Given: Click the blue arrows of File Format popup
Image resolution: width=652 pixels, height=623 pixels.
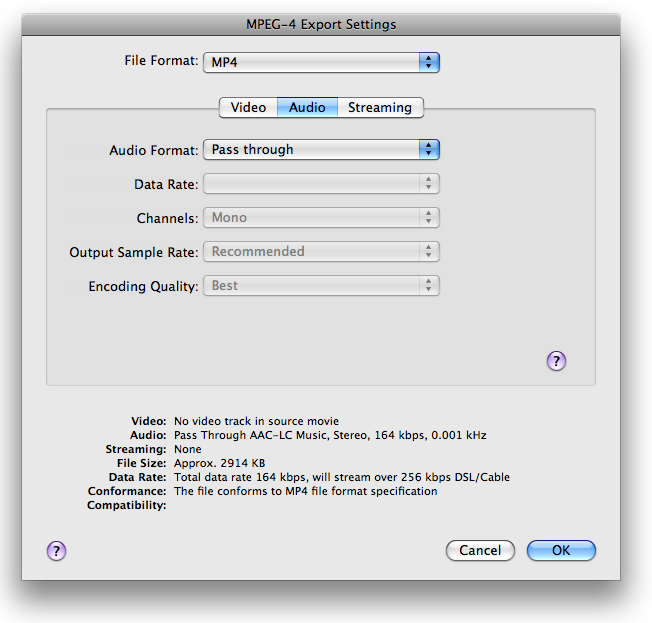Looking at the screenshot, I should [x=429, y=62].
